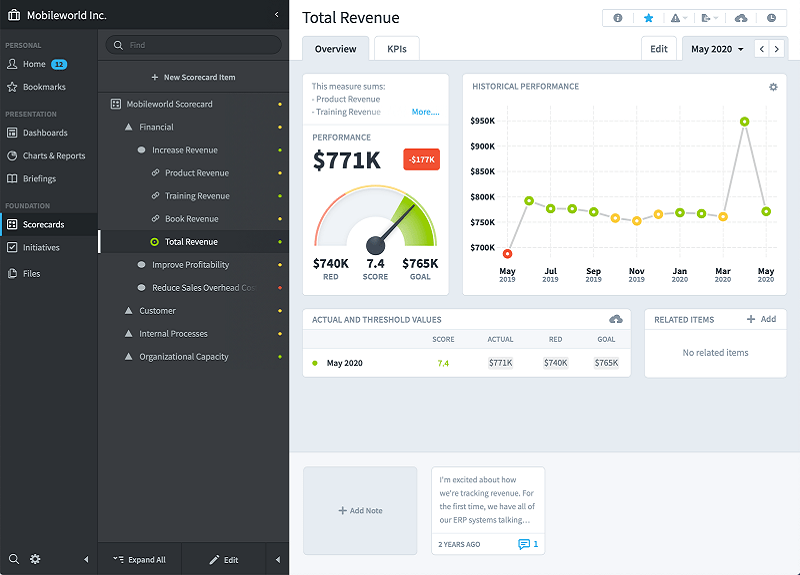The height and width of the screenshot is (575, 800).
Task: Click the More... link in measure summary
Action: (x=425, y=112)
